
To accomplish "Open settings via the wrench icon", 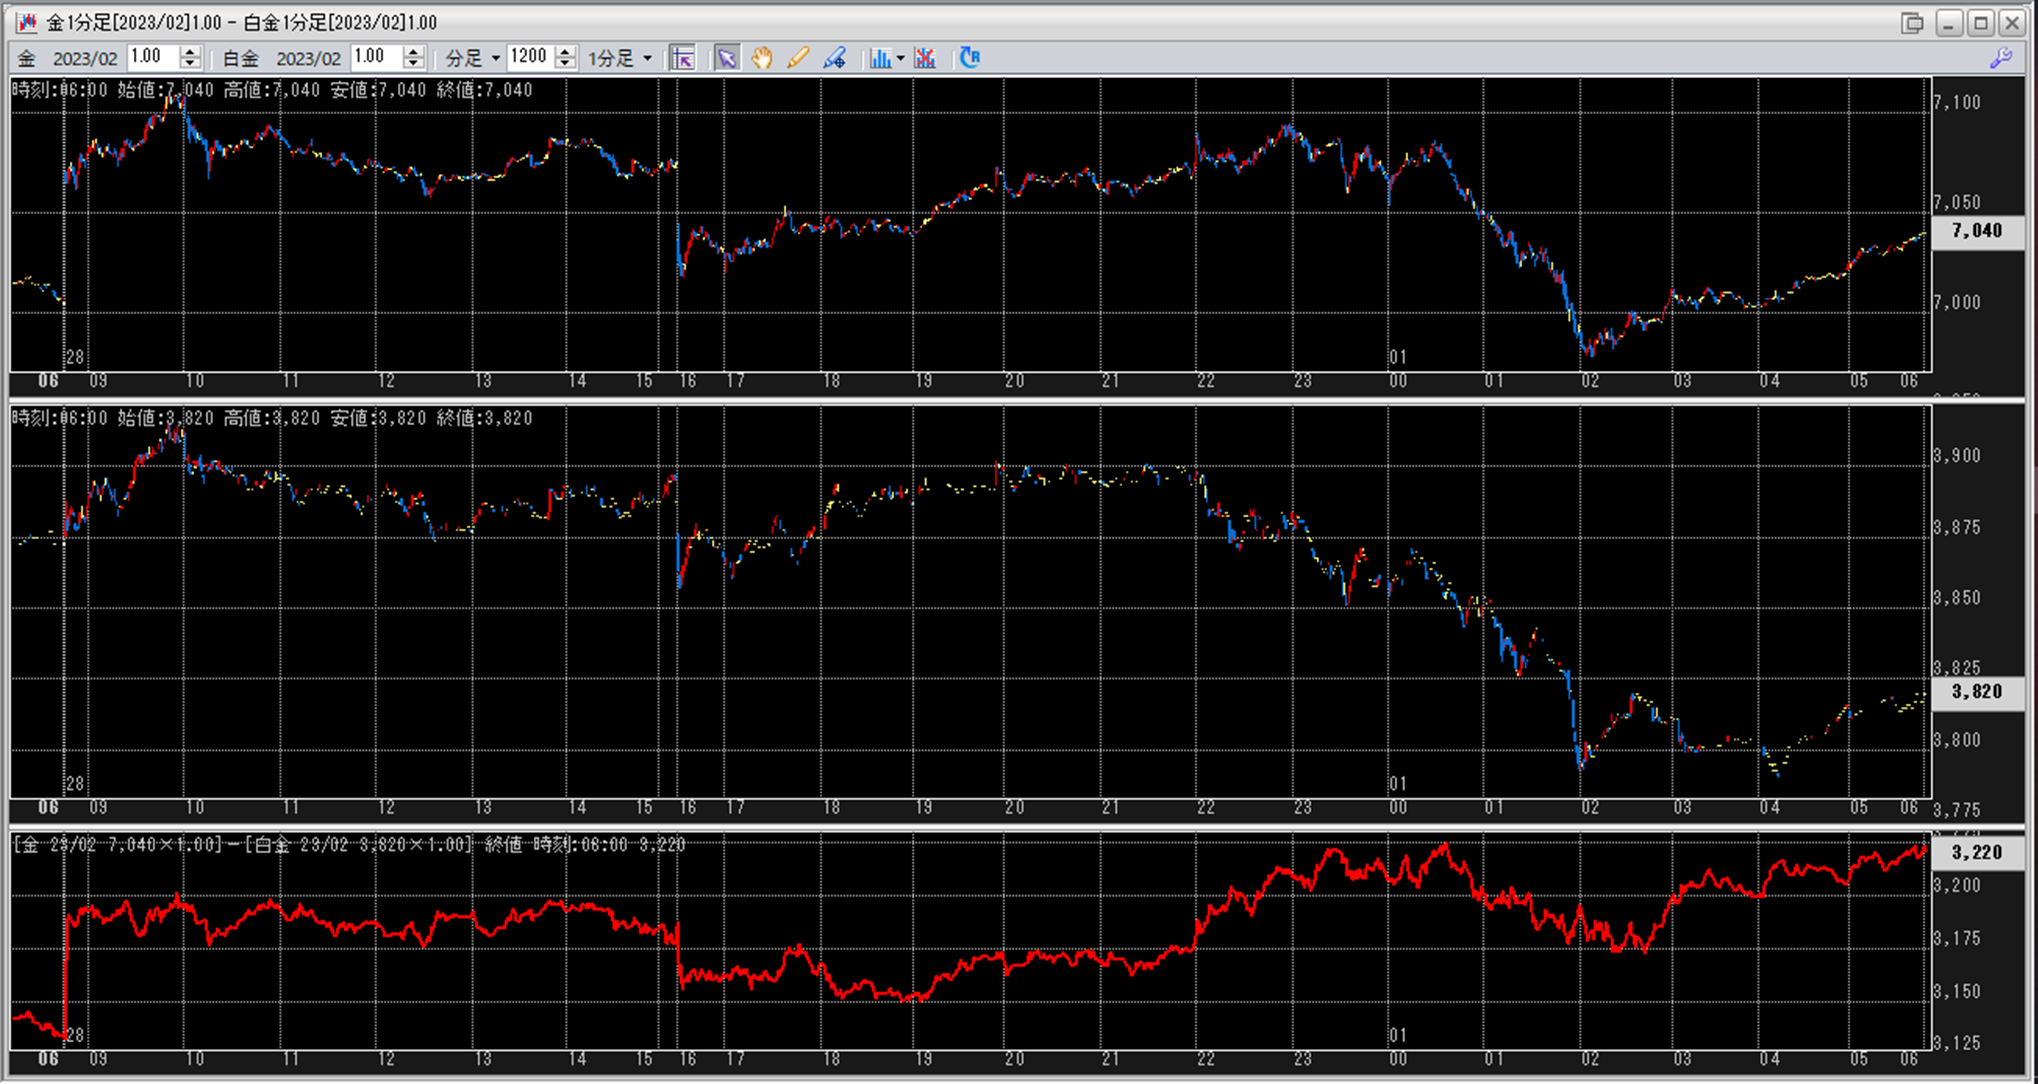I will (2001, 58).
